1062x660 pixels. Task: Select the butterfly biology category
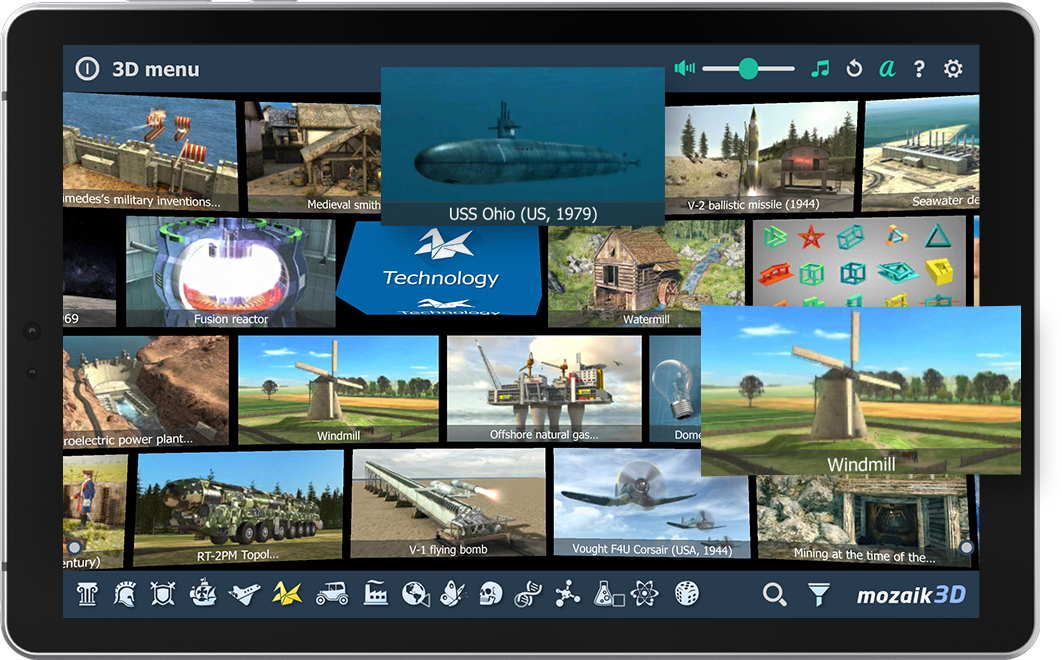(451, 594)
